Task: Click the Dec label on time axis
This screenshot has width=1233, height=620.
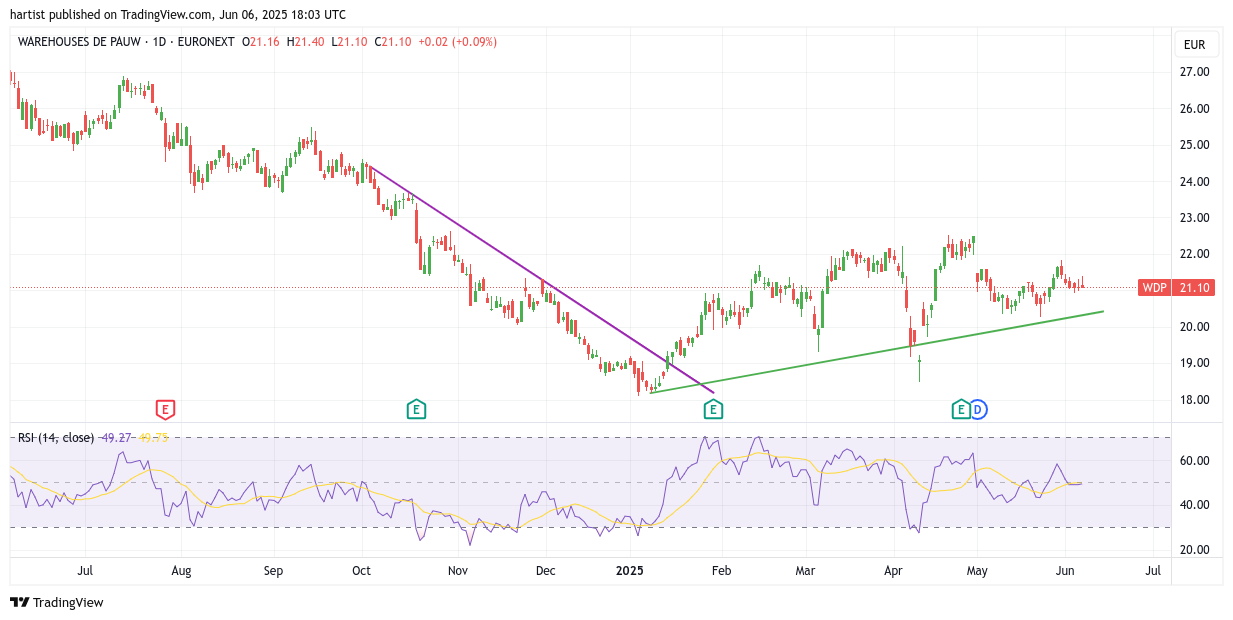Action: (x=546, y=571)
